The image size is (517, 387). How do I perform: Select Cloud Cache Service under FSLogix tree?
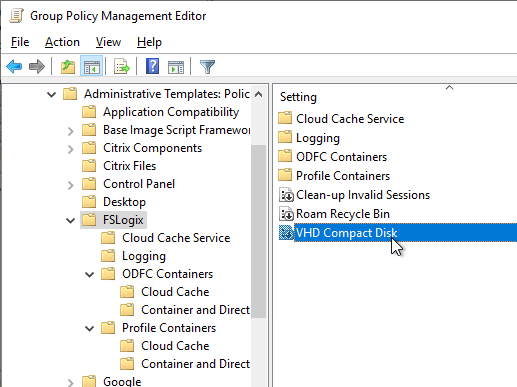[176, 238]
